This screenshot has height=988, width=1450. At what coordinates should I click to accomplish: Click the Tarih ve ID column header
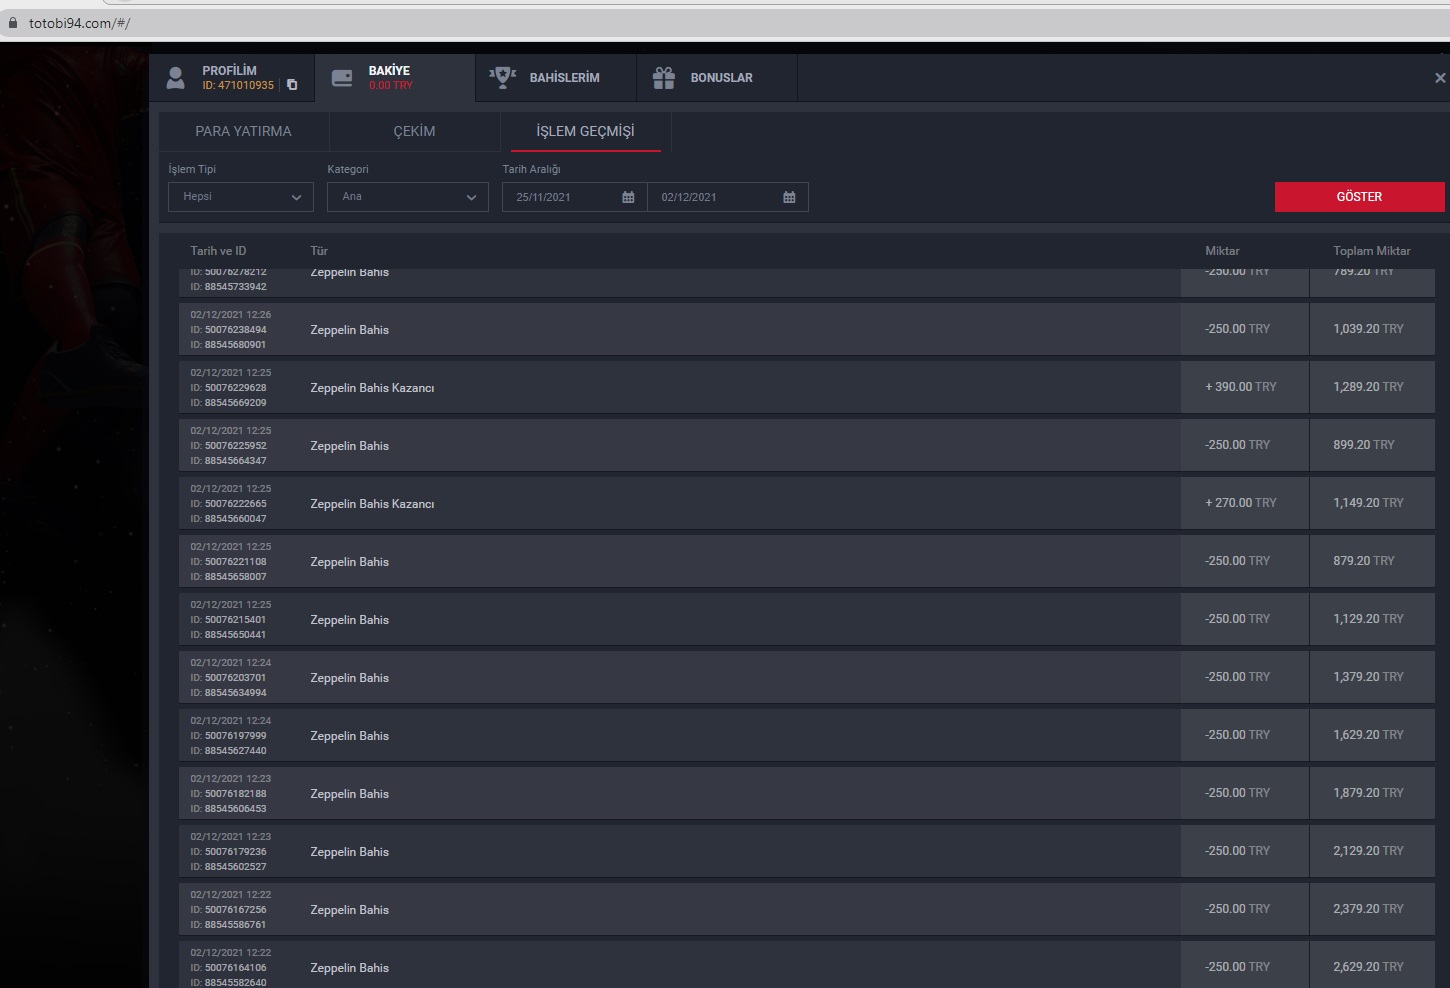[218, 251]
